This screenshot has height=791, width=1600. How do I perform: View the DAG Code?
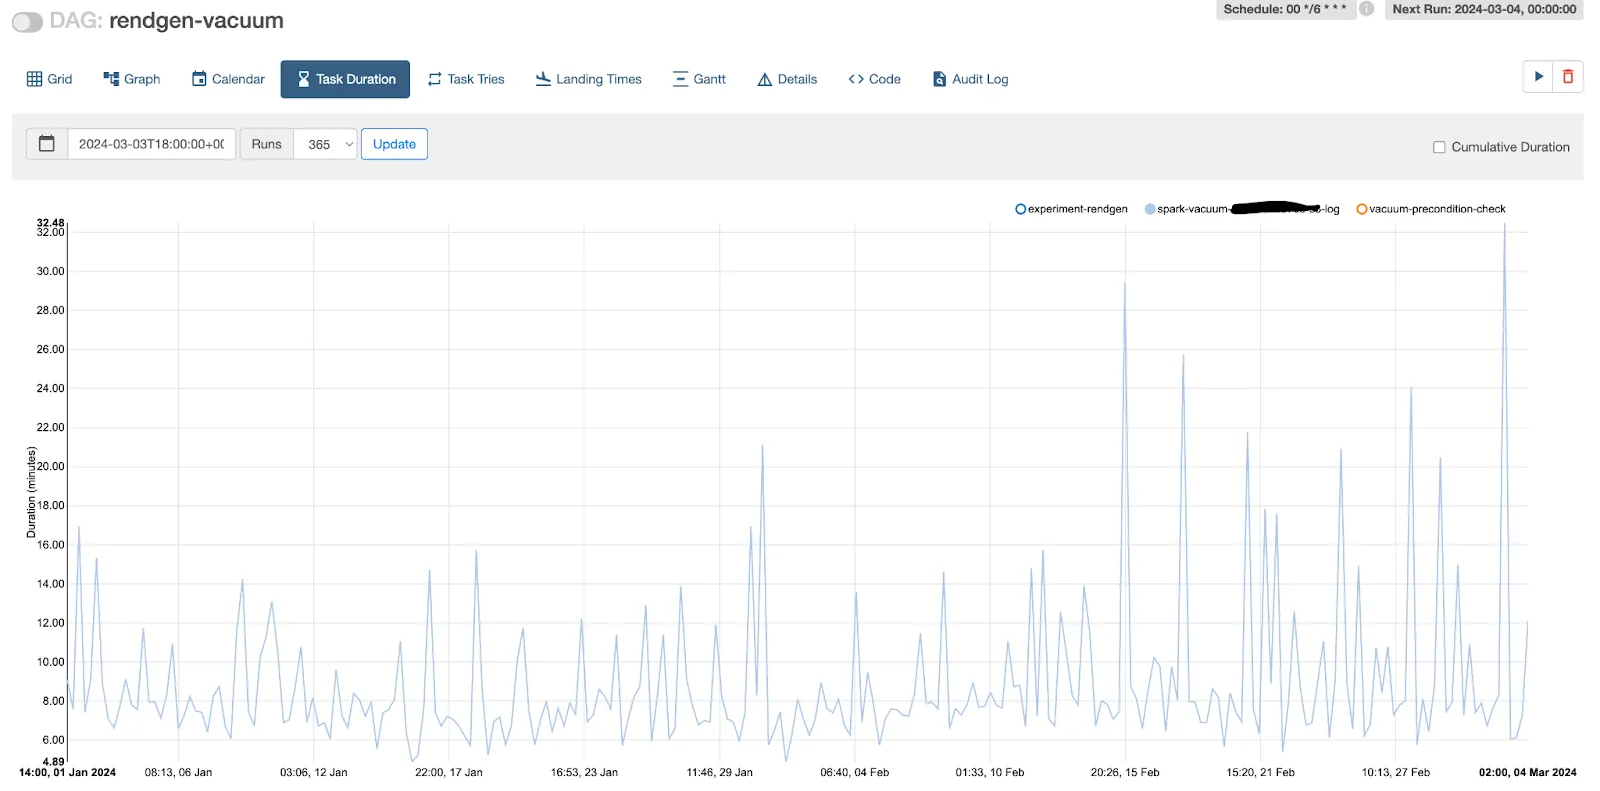pyautogui.click(x=874, y=79)
